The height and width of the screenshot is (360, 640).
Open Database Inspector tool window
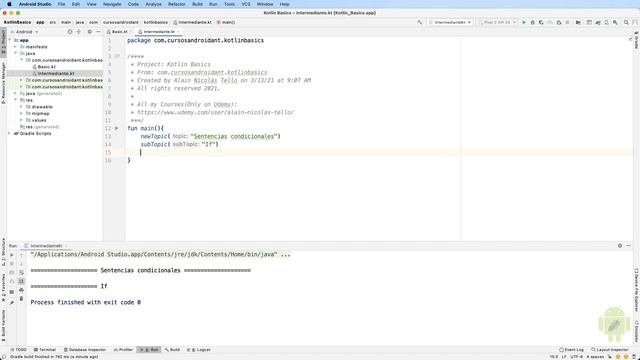pos(84,350)
